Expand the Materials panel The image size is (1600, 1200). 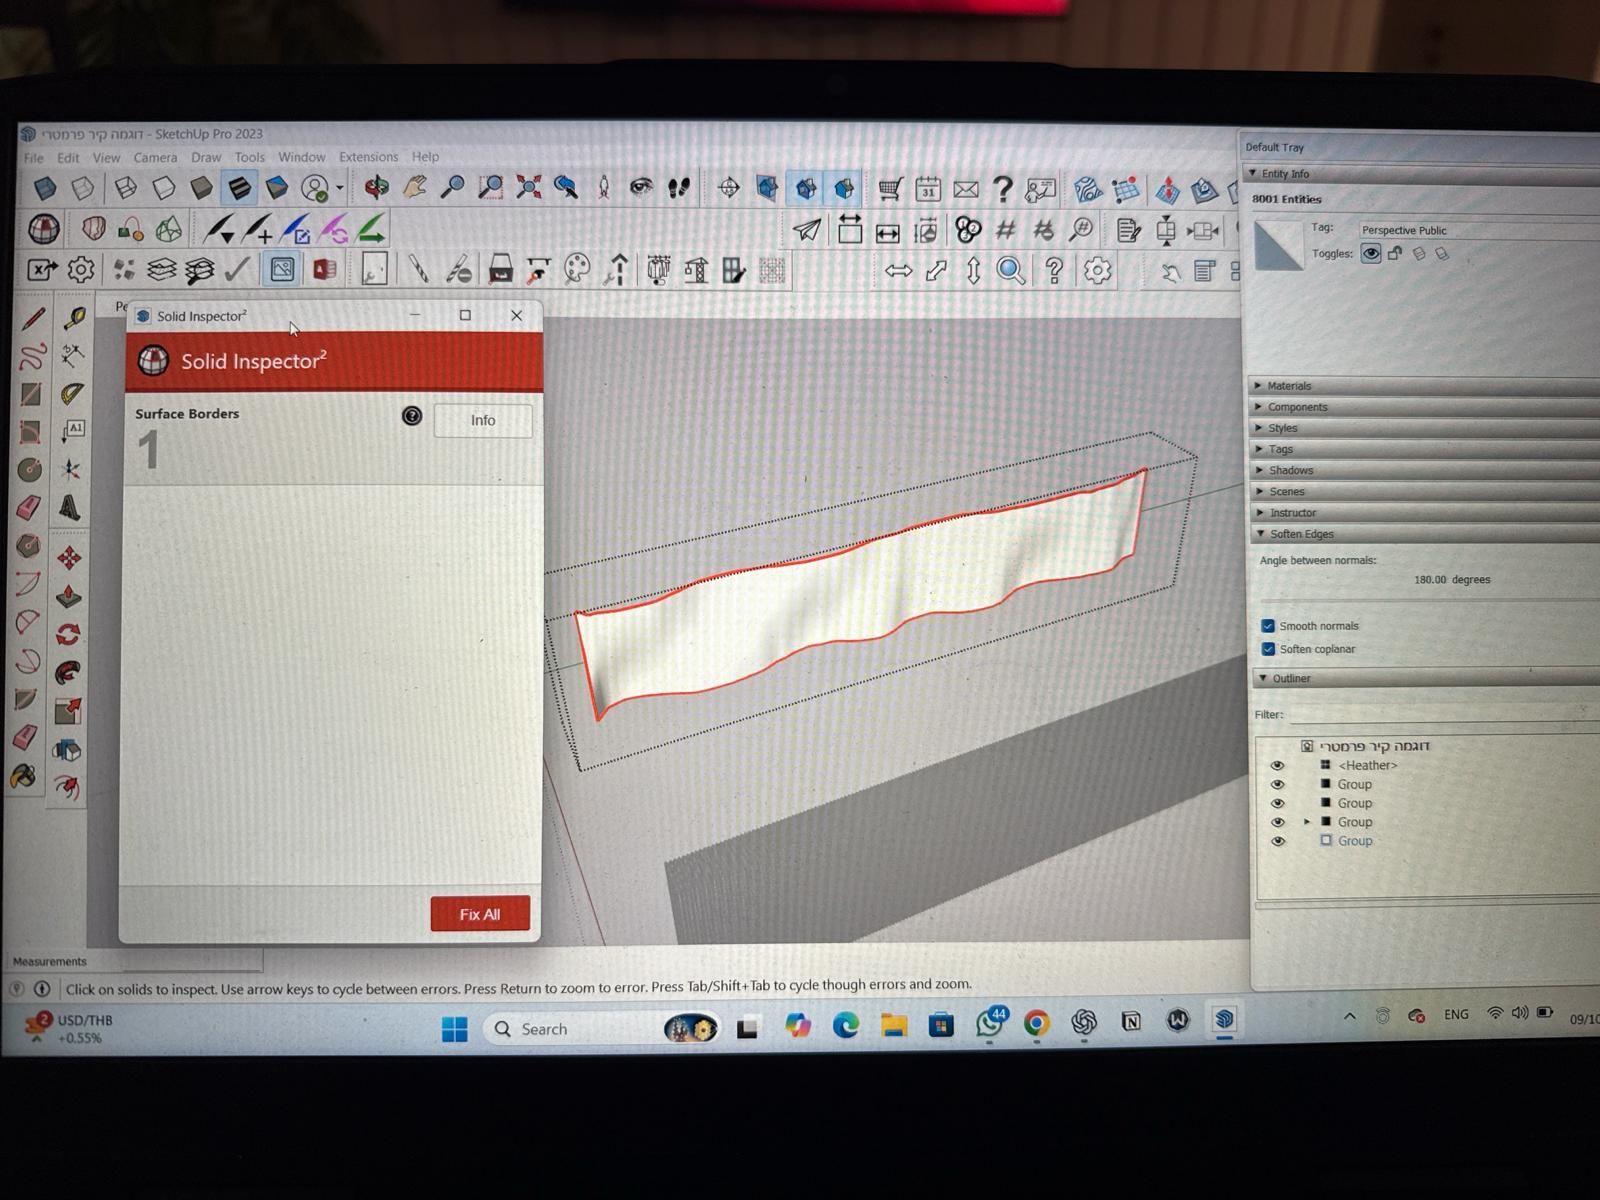[1288, 386]
